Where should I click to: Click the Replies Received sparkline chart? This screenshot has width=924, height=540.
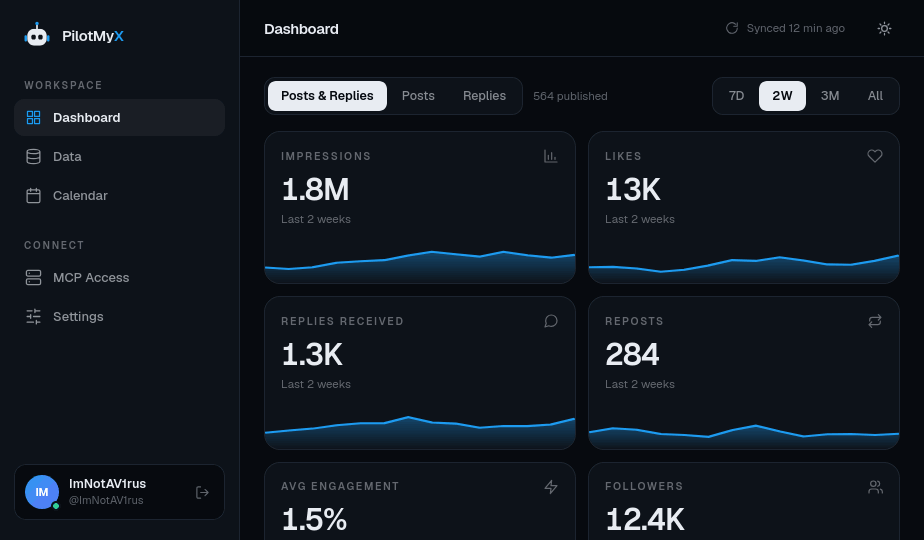[420, 432]
